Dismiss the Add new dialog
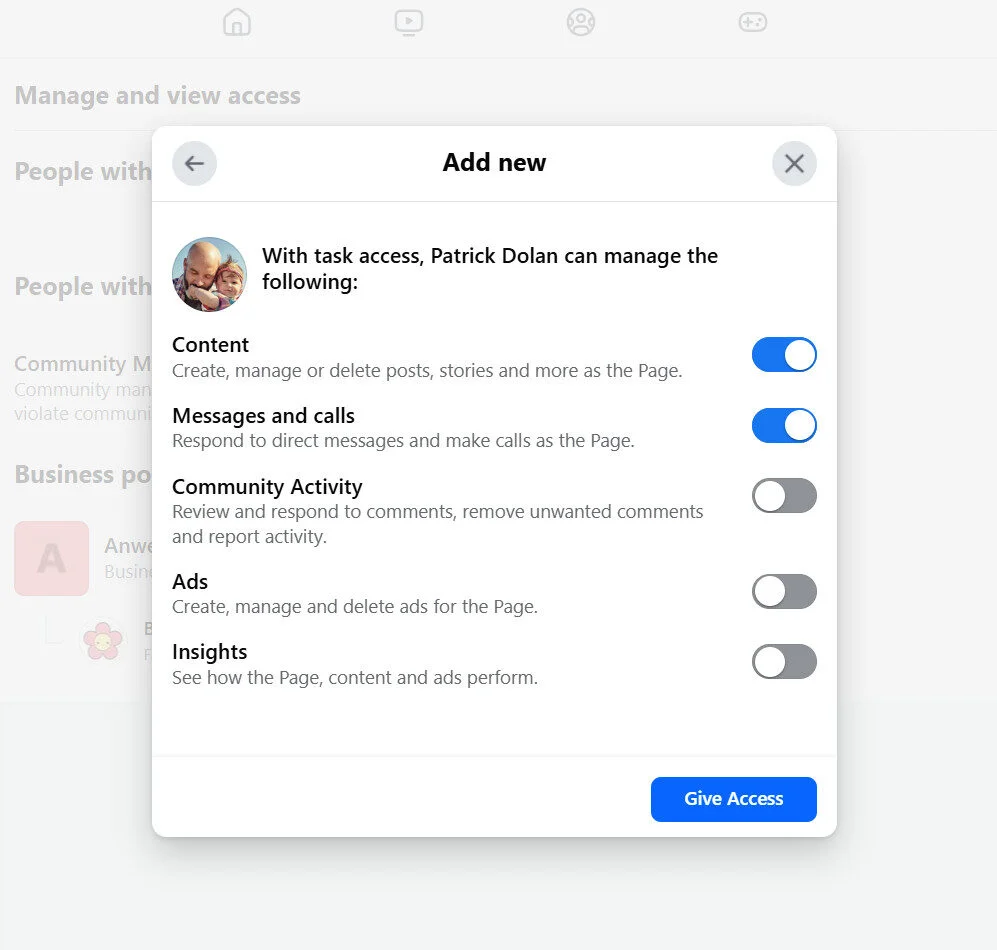Screen dimensions: 997x950 point(794,163)
